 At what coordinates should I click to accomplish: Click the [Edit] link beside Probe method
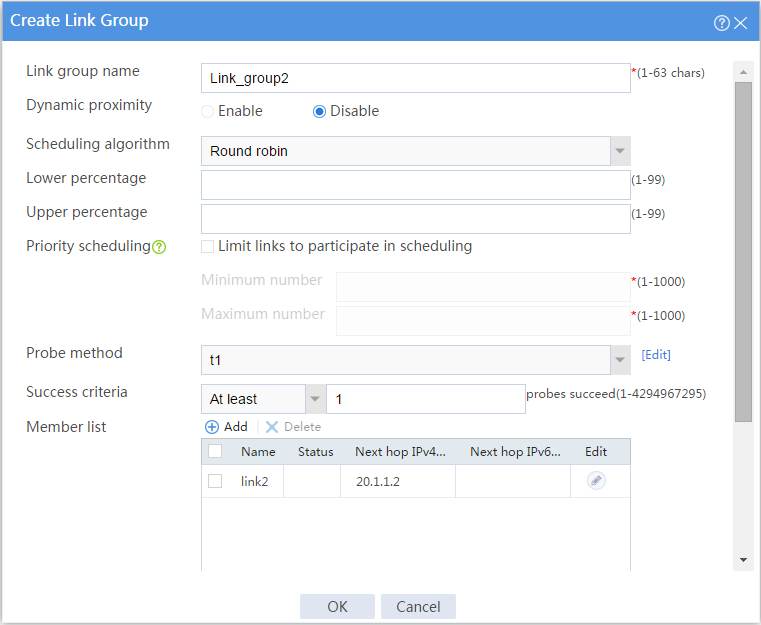656,355
